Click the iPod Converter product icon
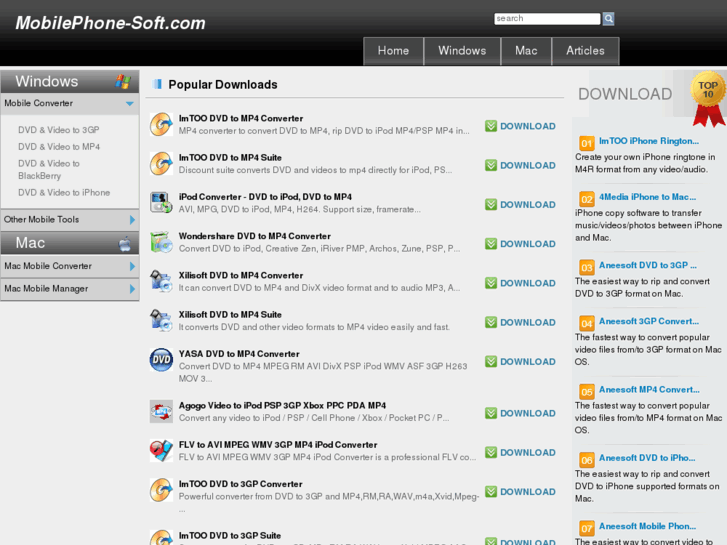The image size is (727, 545). point(161,203)
